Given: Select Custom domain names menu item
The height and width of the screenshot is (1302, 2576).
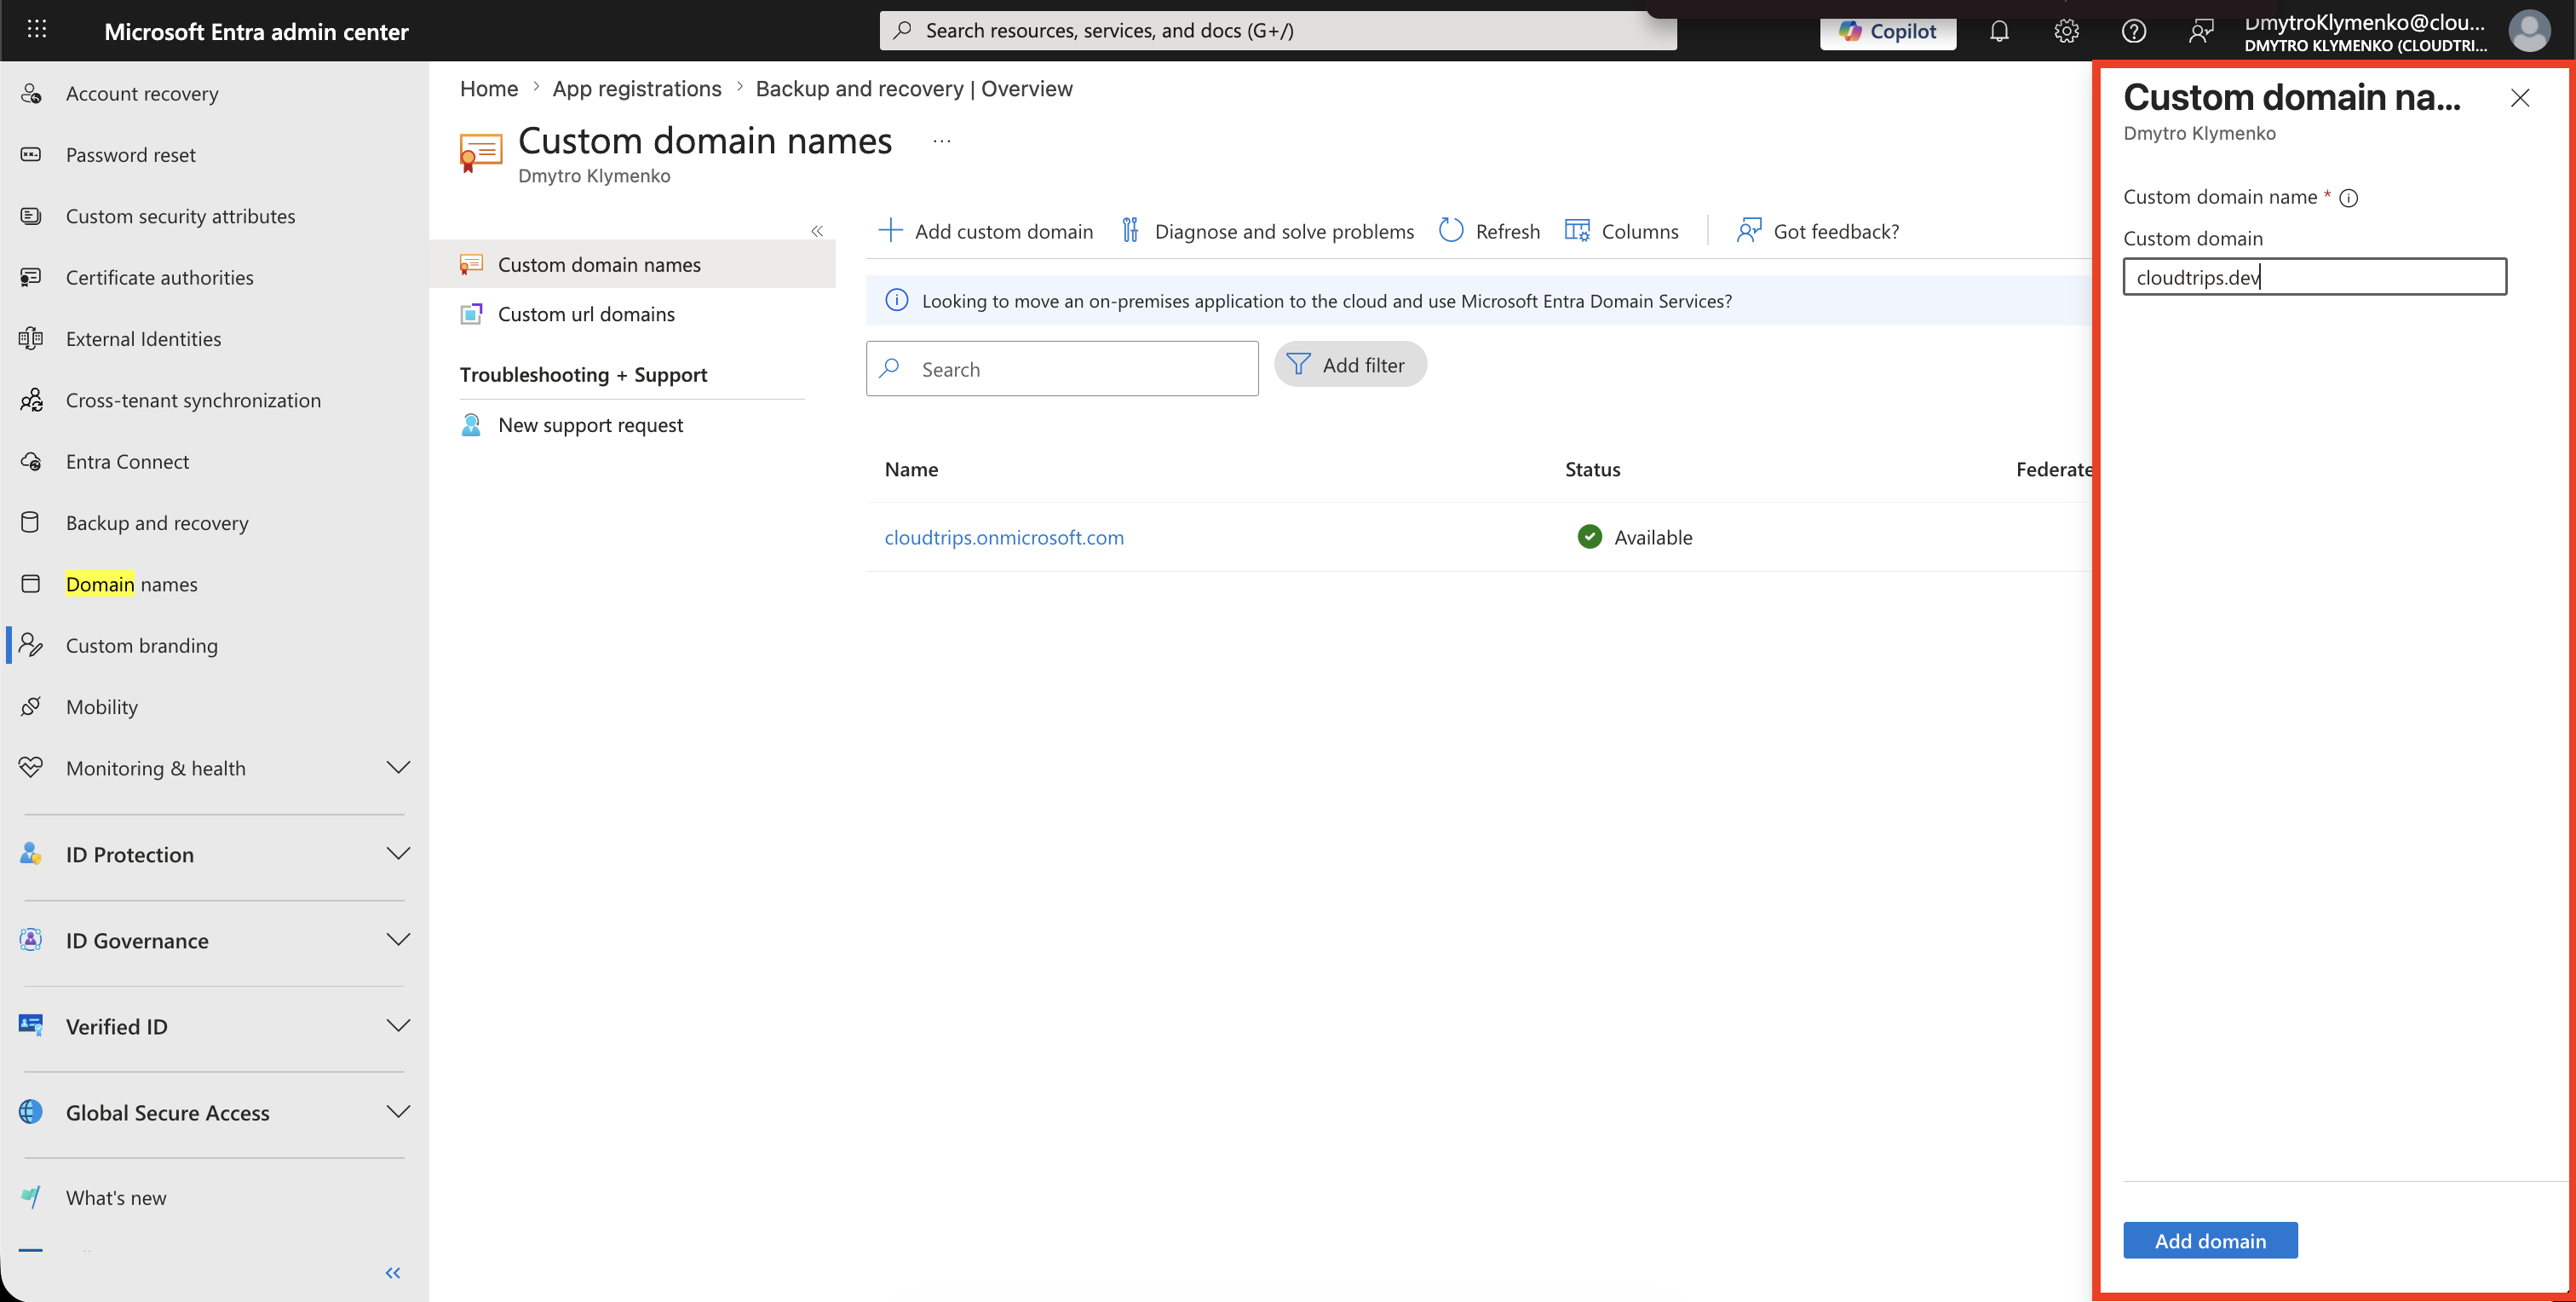Looking at the screenshot, I should tap(632, 264).
